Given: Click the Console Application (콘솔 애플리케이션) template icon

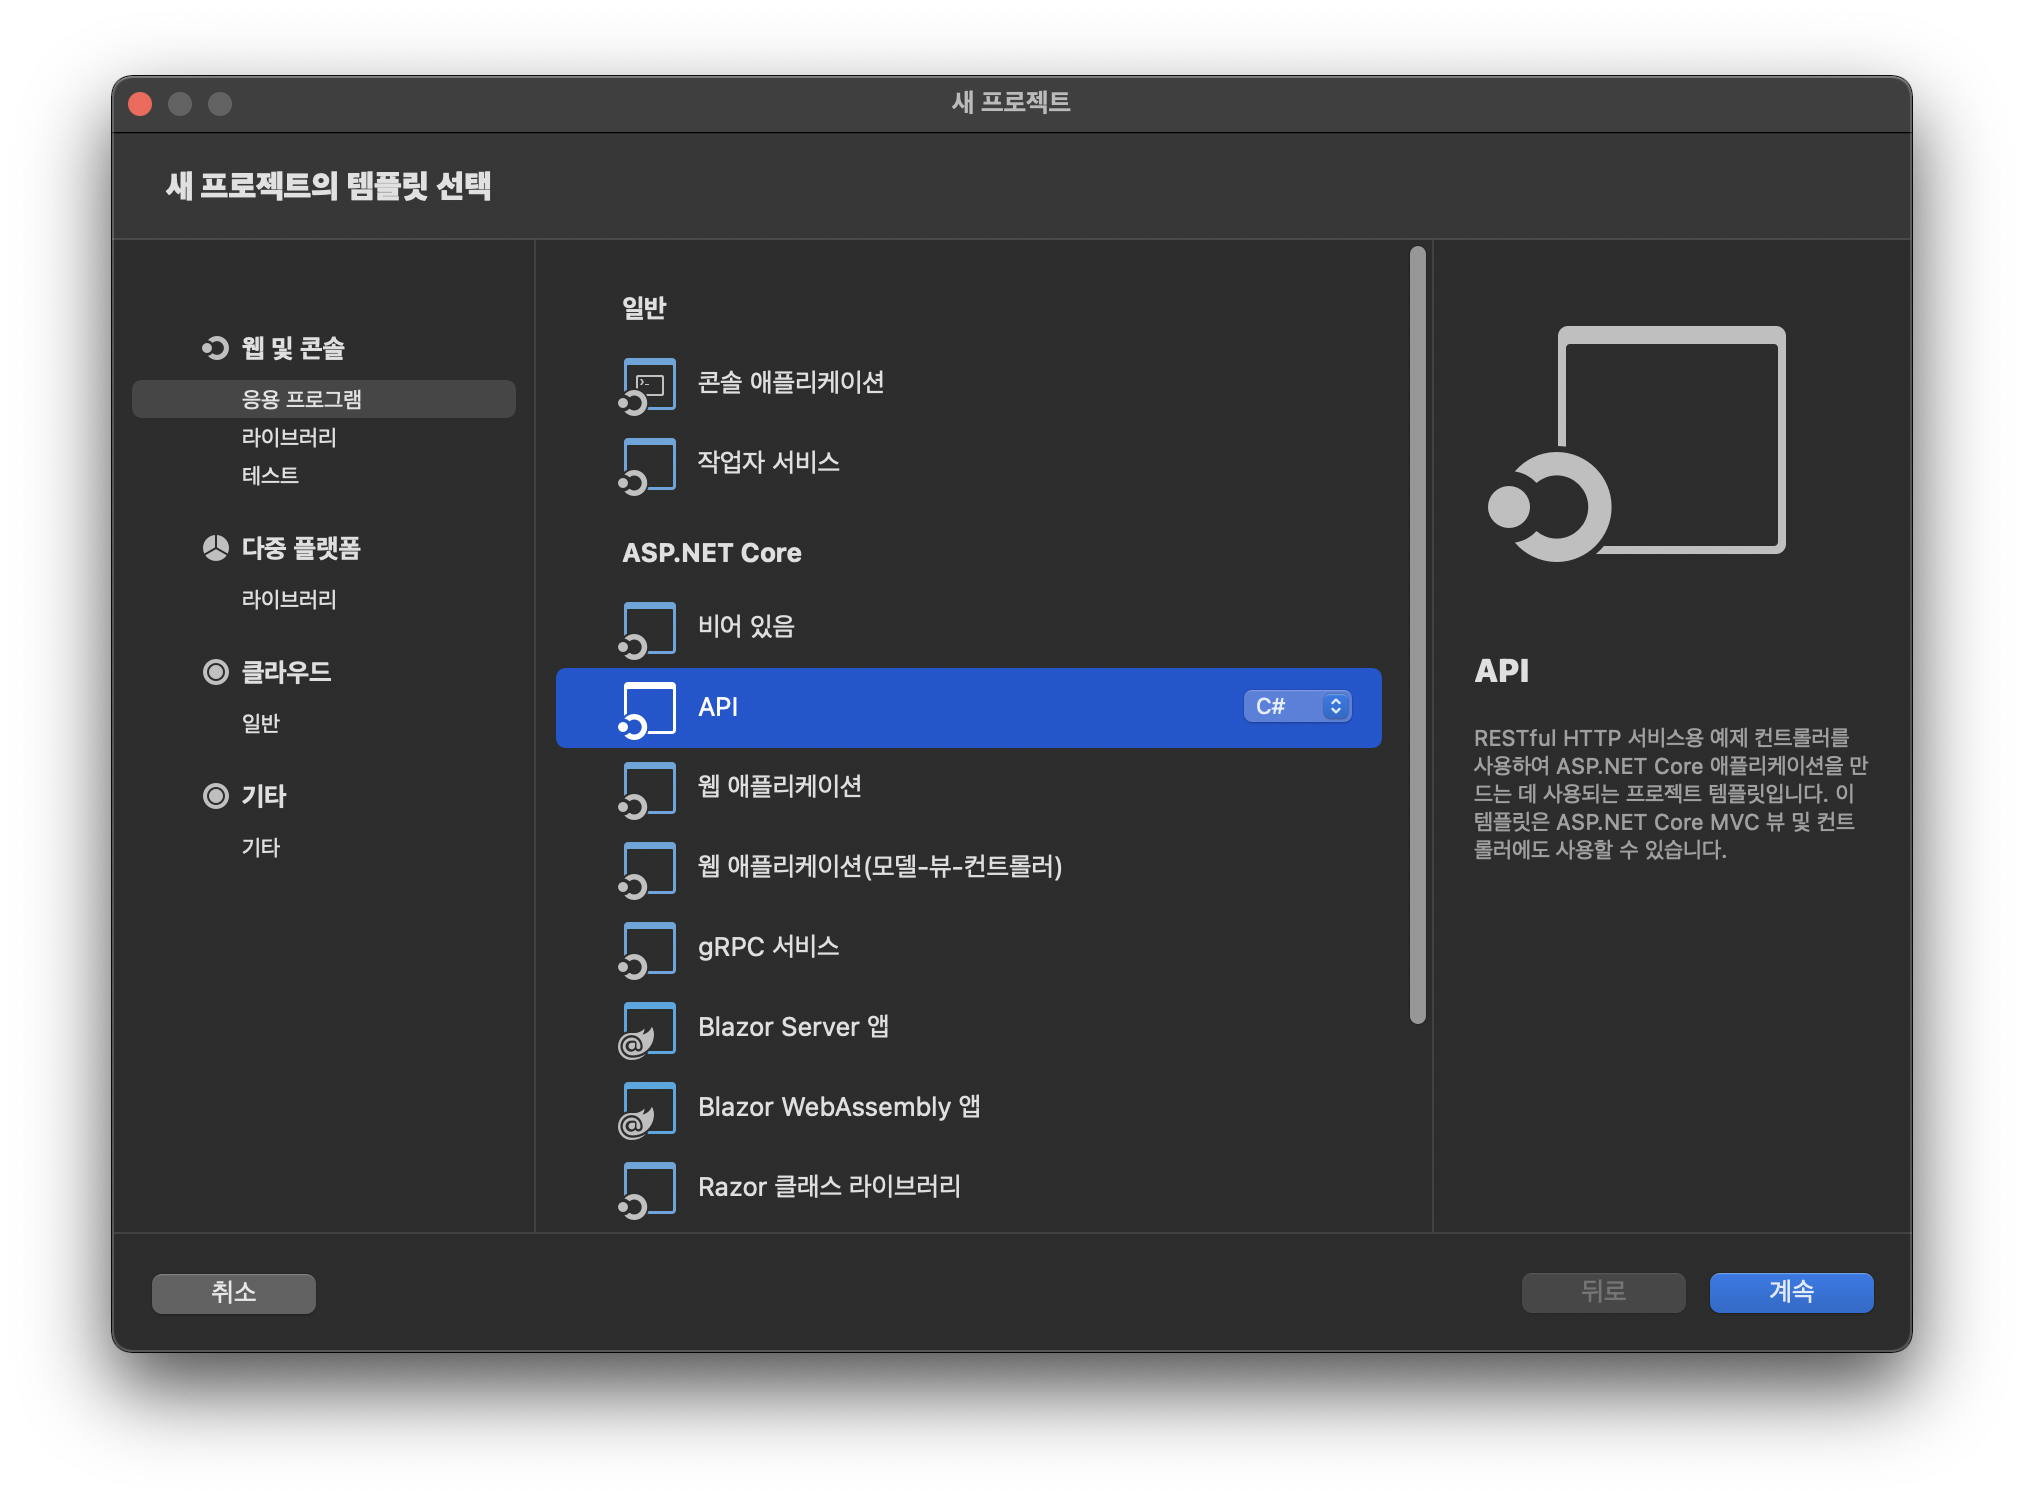Looking at the screenshot, I should (x=647, y=385).
